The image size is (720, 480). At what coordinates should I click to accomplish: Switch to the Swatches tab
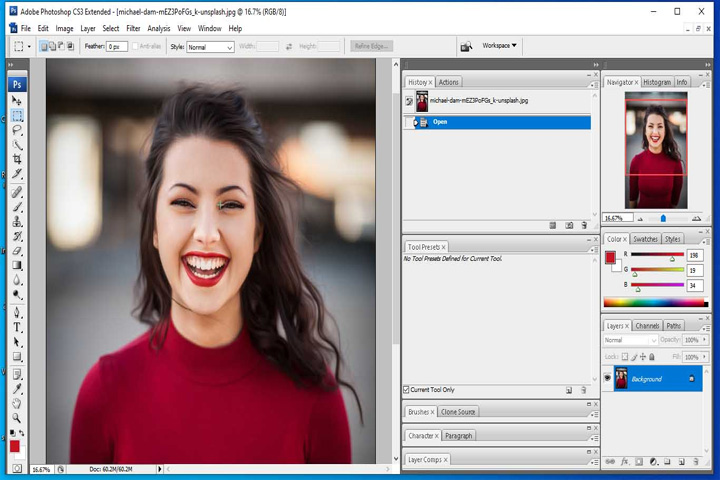coord(645,239)
